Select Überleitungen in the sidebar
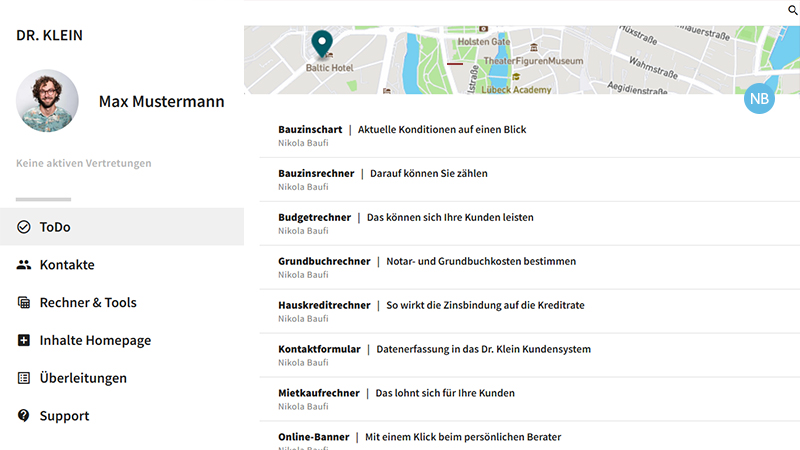 click(83, 378)
